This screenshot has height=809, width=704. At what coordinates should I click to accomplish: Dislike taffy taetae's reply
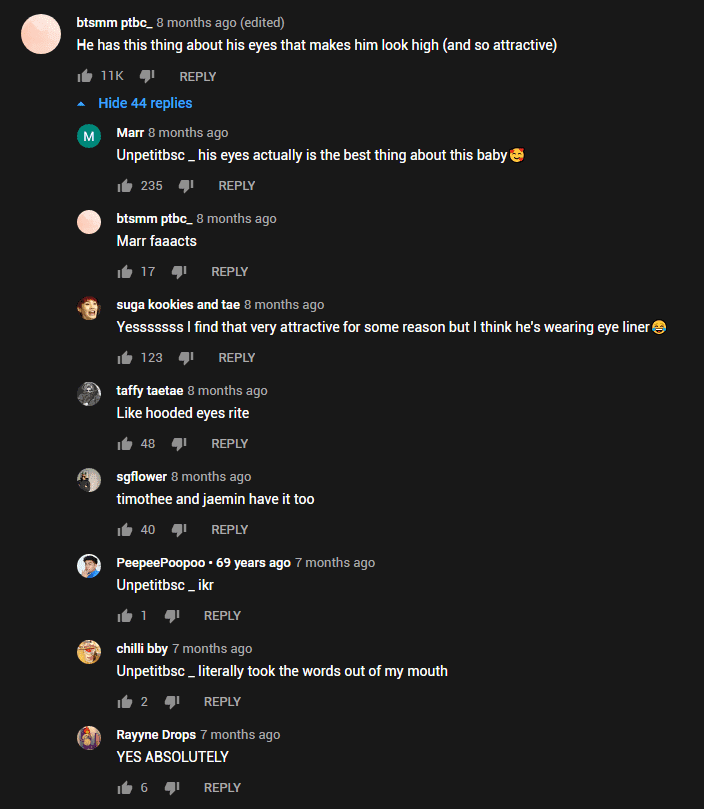click(178, 443)
